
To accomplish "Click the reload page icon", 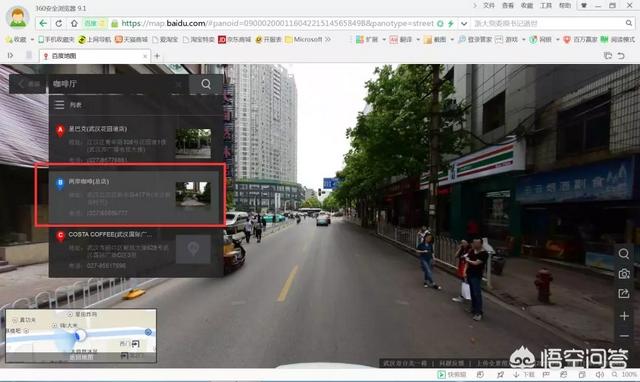I will tap(59, 24).
